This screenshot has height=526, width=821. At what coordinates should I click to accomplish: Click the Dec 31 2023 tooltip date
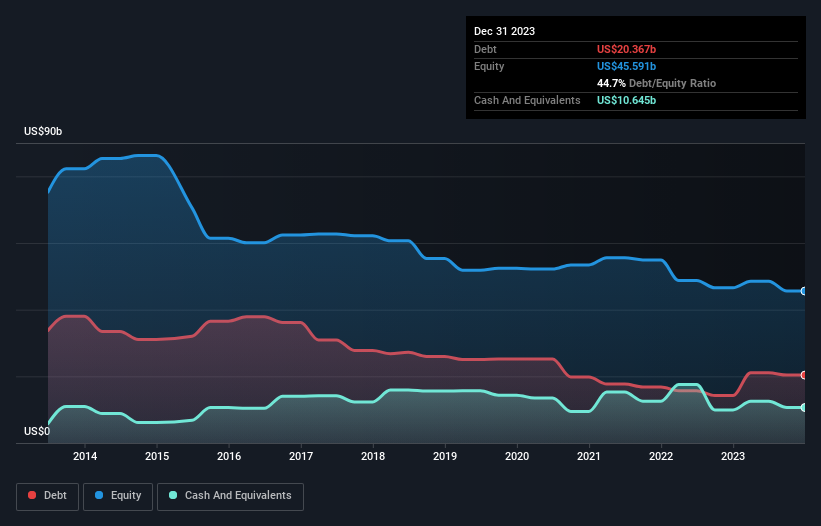[x=504, y=31]
